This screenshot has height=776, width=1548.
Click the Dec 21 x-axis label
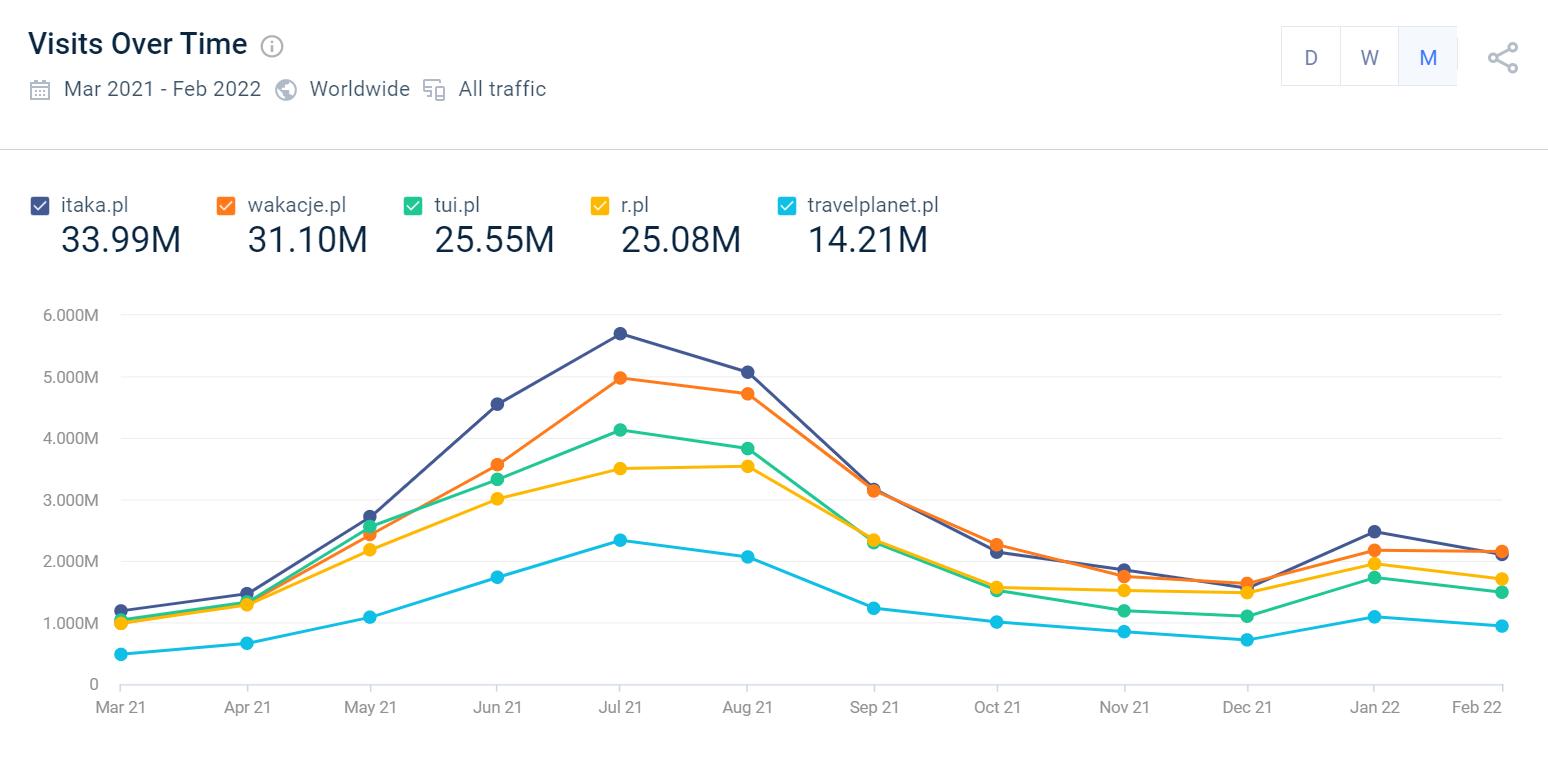coord(1247,707)
